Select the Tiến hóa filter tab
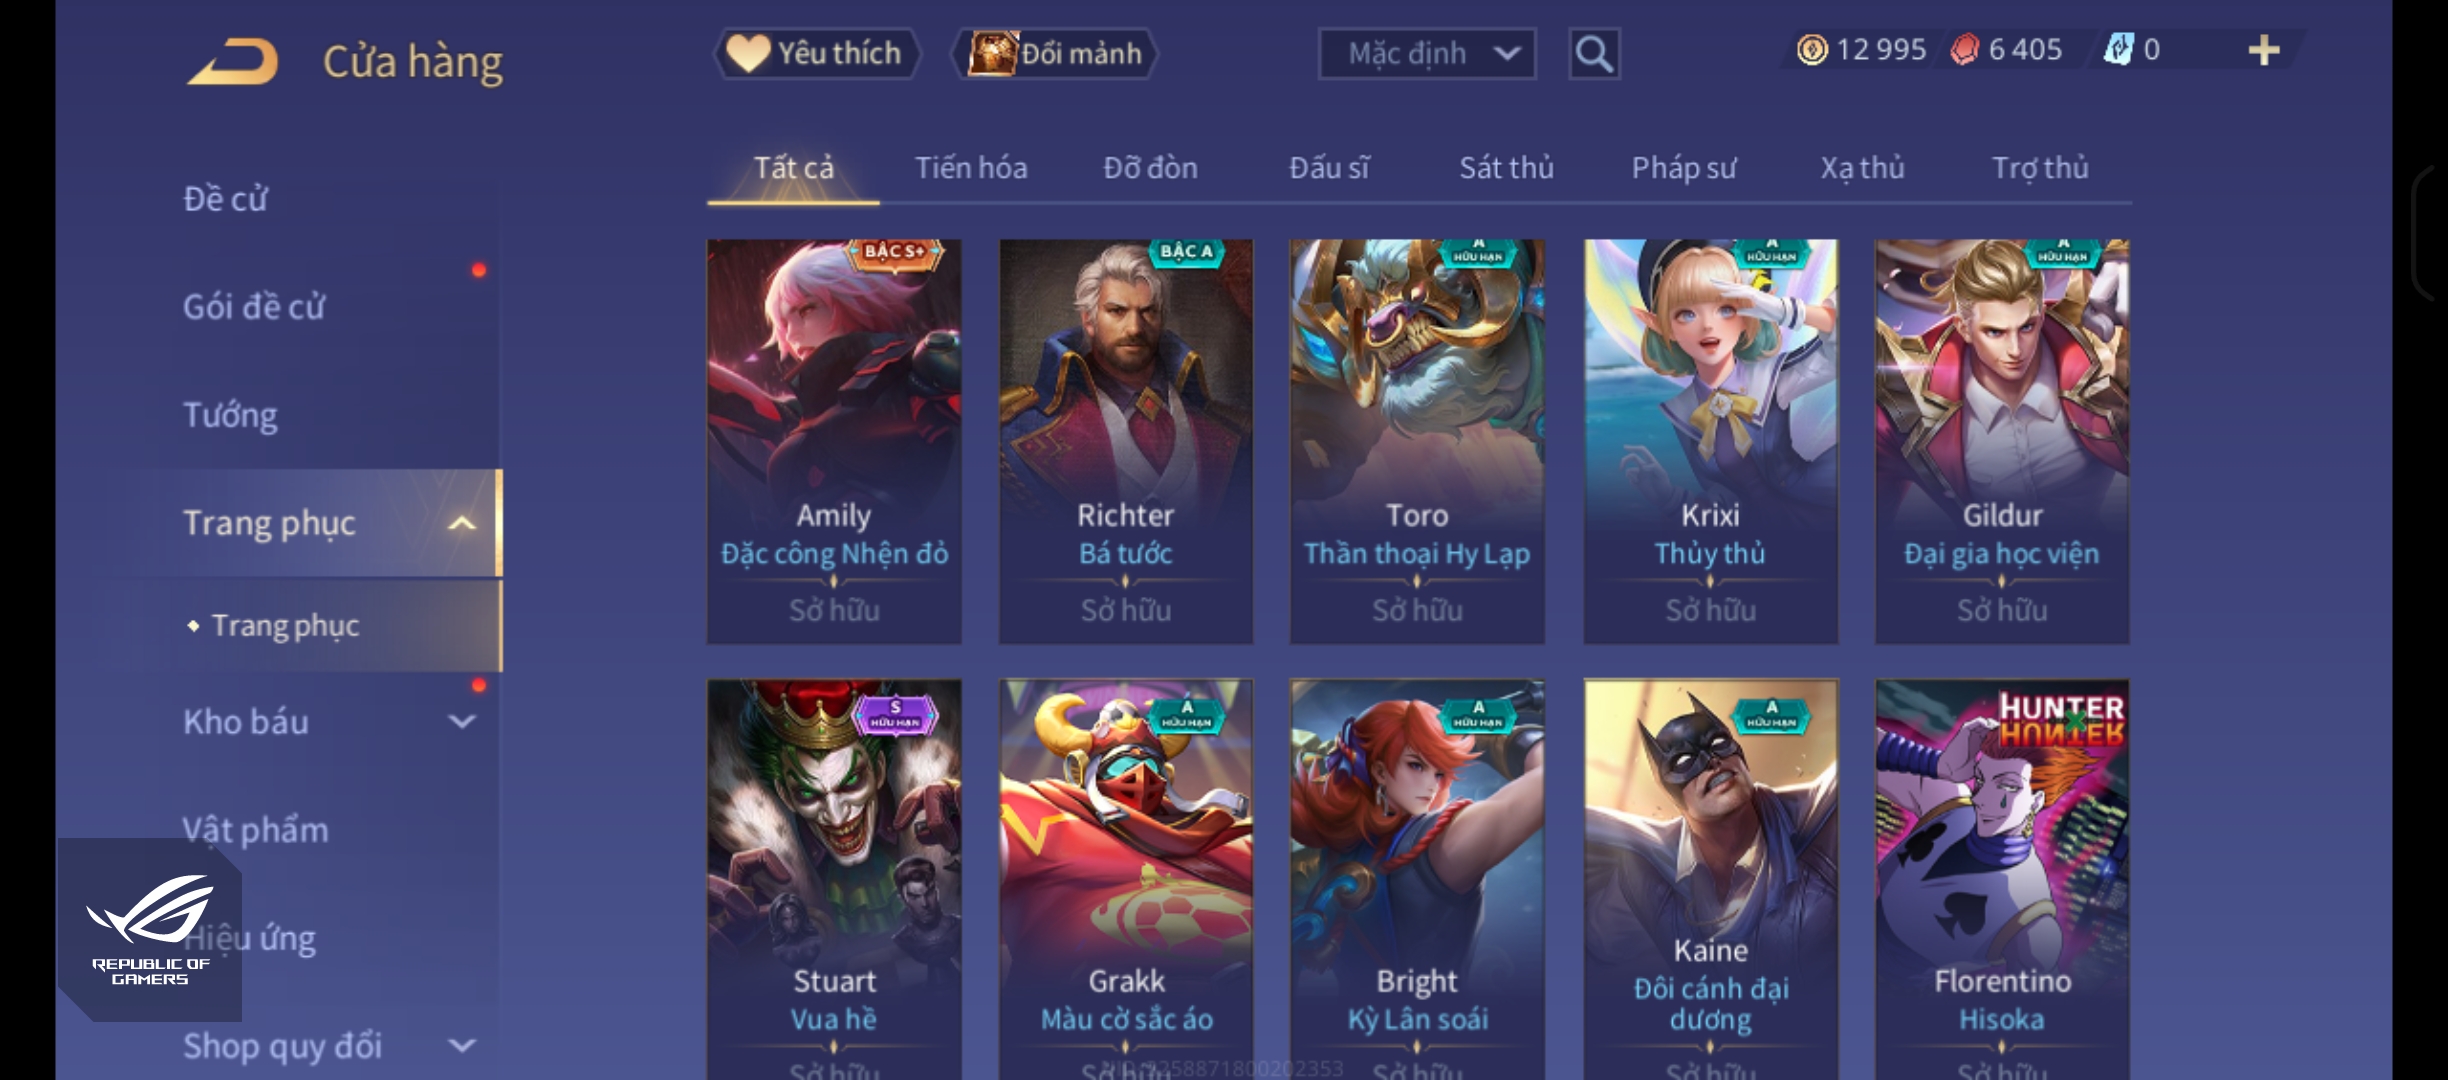 (x=971, y=168)
